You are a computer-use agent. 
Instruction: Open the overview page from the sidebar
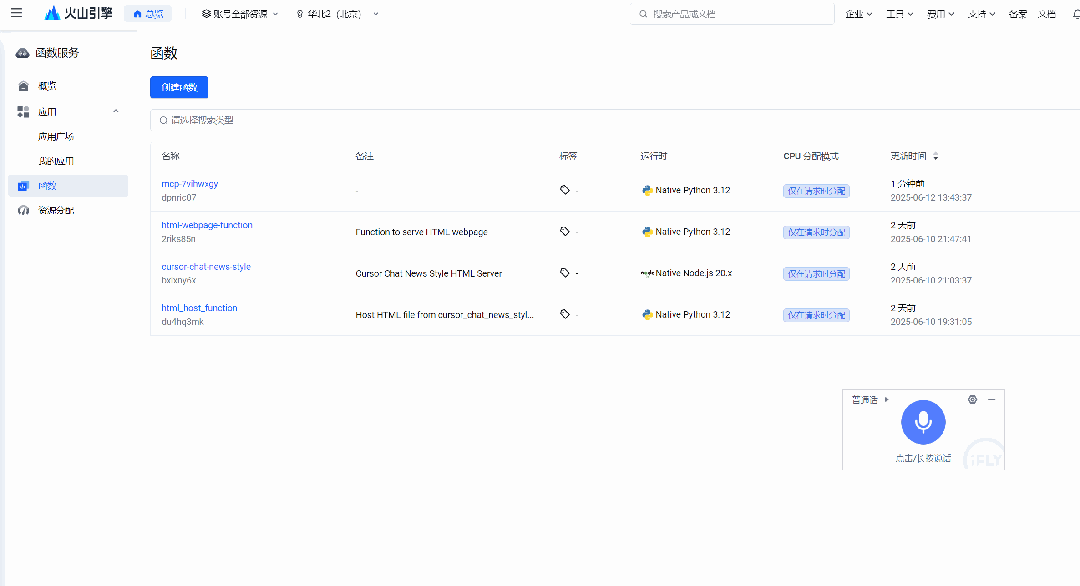point(47,86)
